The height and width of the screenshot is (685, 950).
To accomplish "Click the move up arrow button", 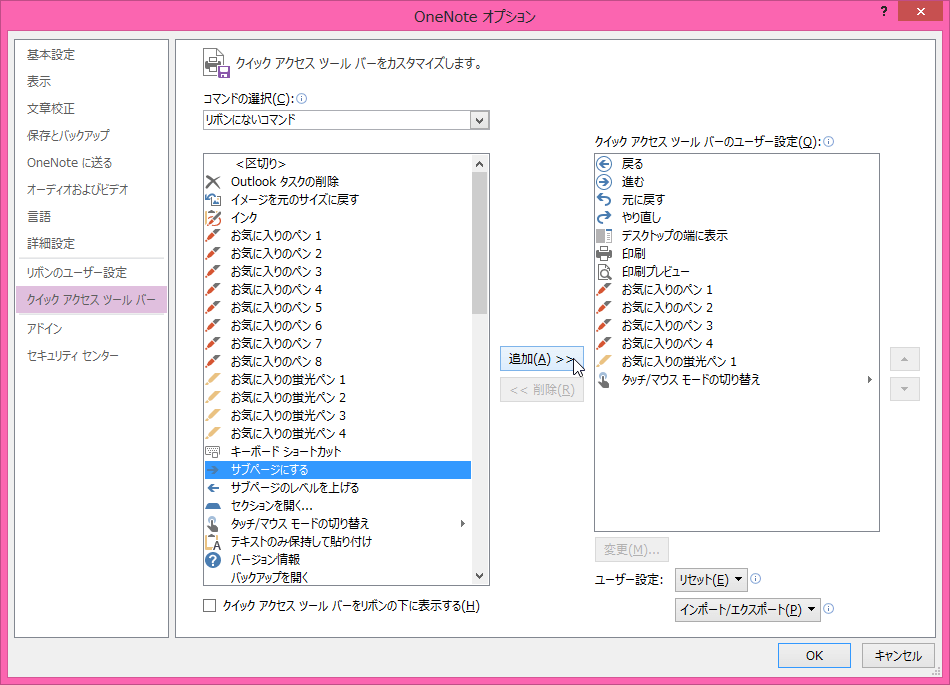I will (905, 359).
